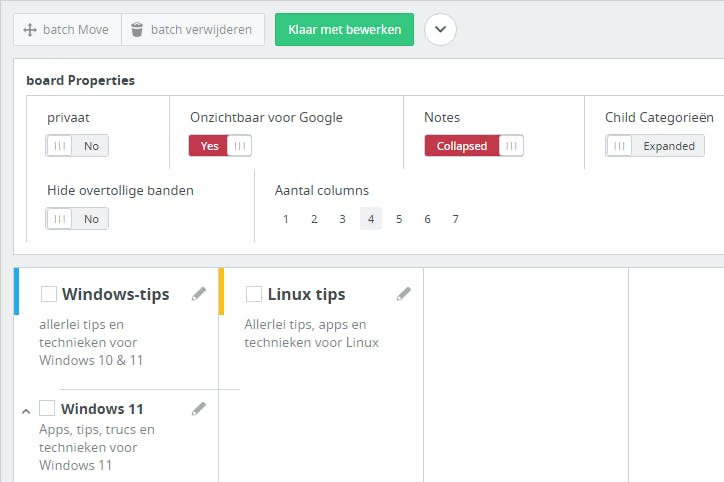This screenshot has height=482, width=724.
Task: Toggle Child Categorieën Expanded switch
Action: tap(655, 146)
